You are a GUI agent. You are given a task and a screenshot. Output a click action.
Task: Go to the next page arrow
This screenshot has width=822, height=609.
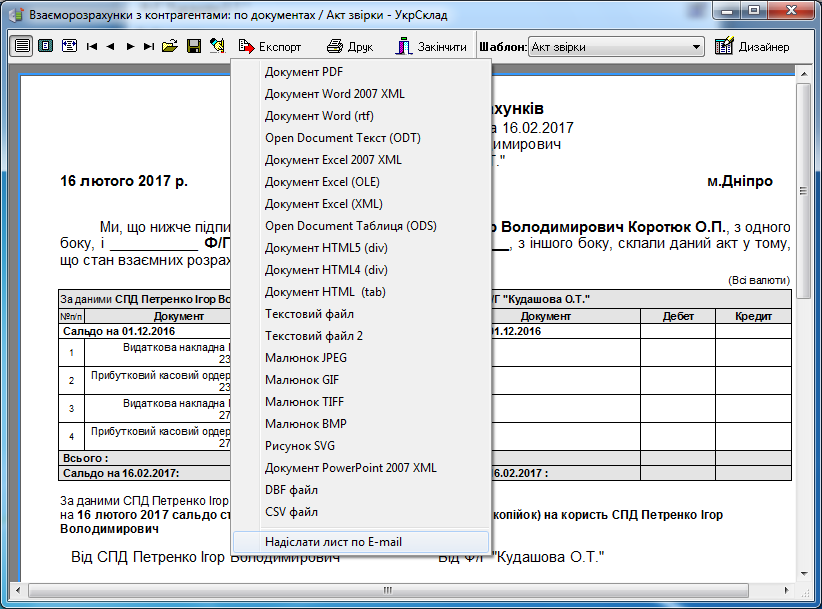[130, 47]
